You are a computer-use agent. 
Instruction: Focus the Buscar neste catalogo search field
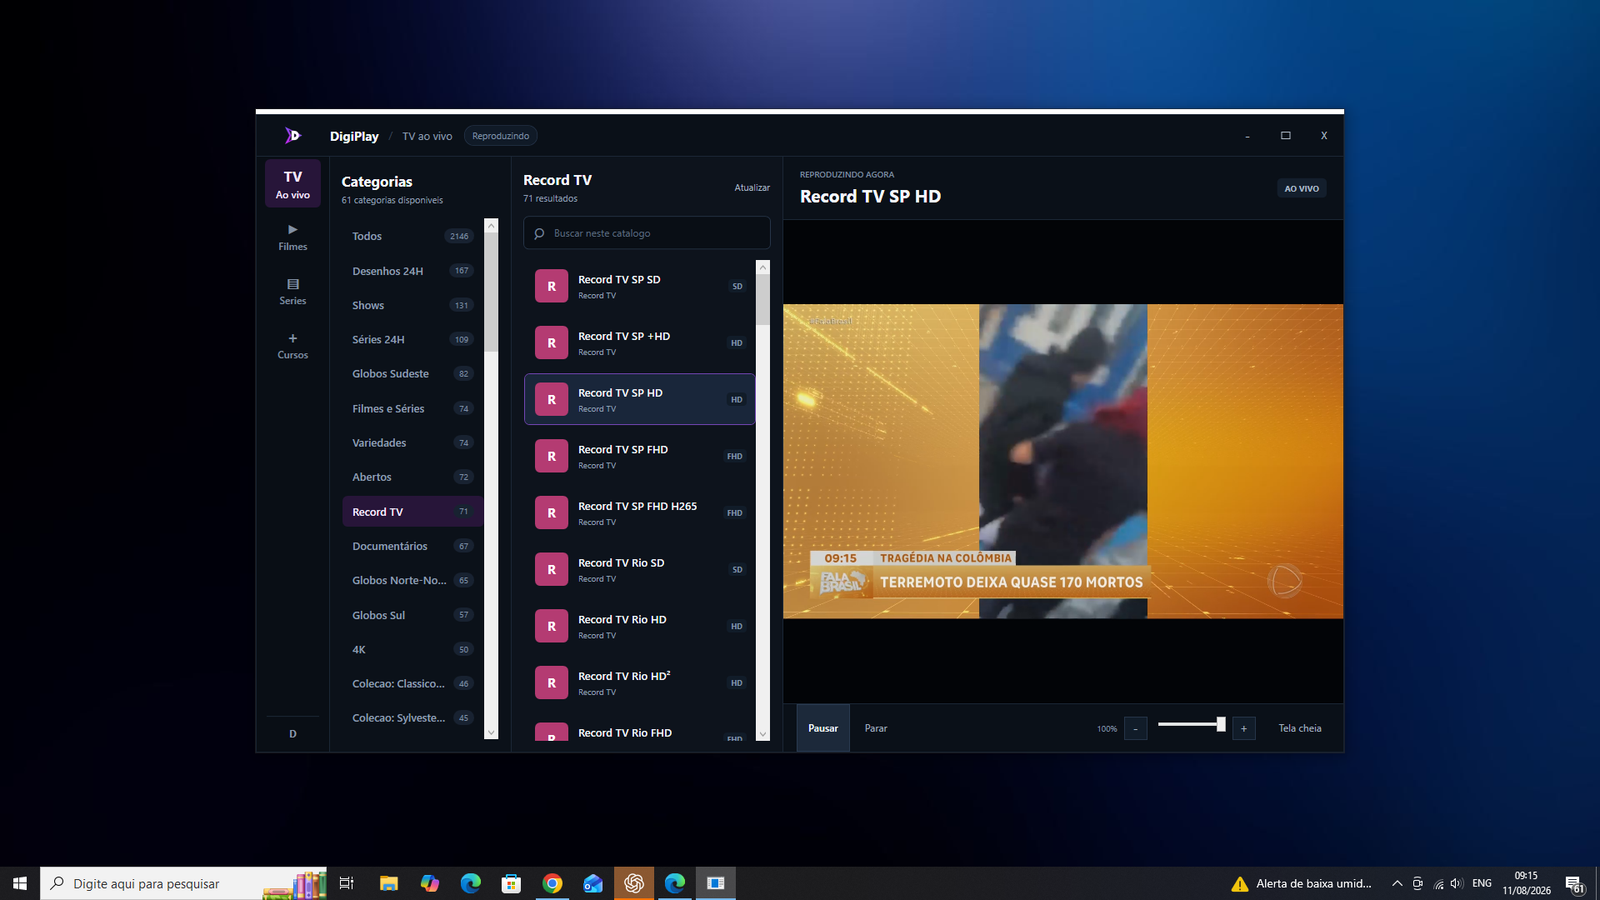pos(647,233)
